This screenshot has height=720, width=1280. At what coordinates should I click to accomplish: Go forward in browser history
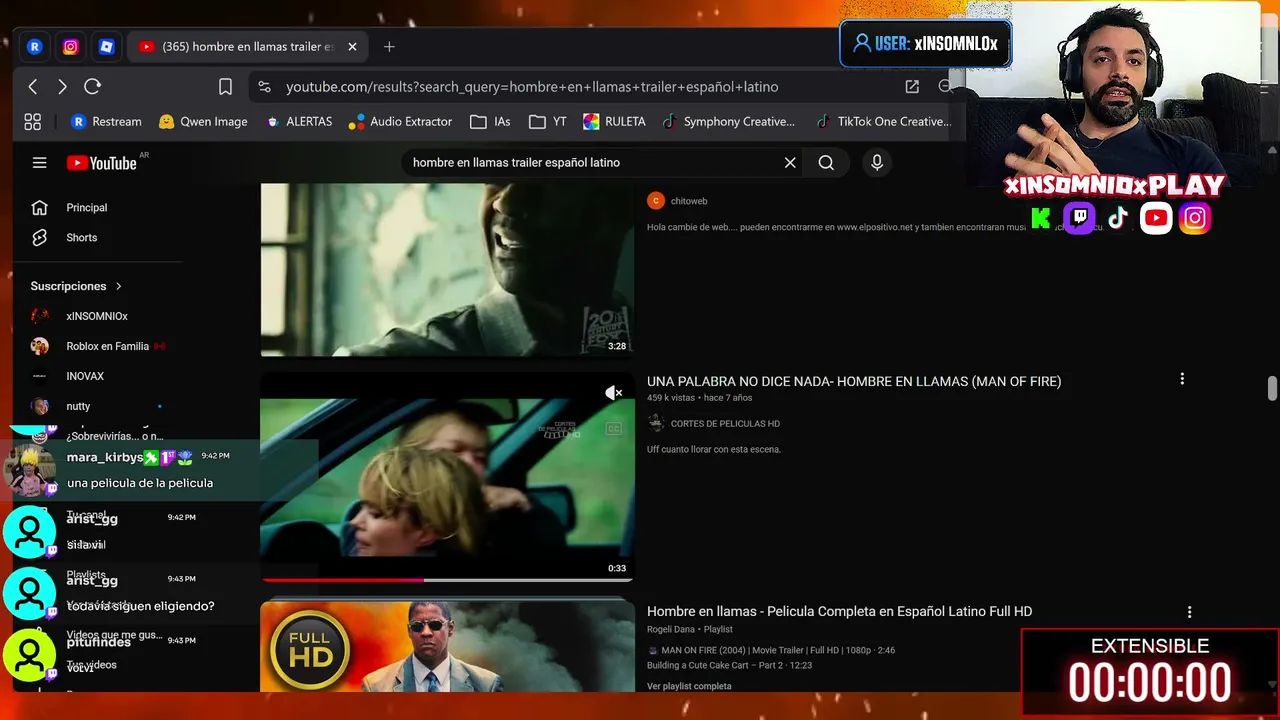pos(62,87)
